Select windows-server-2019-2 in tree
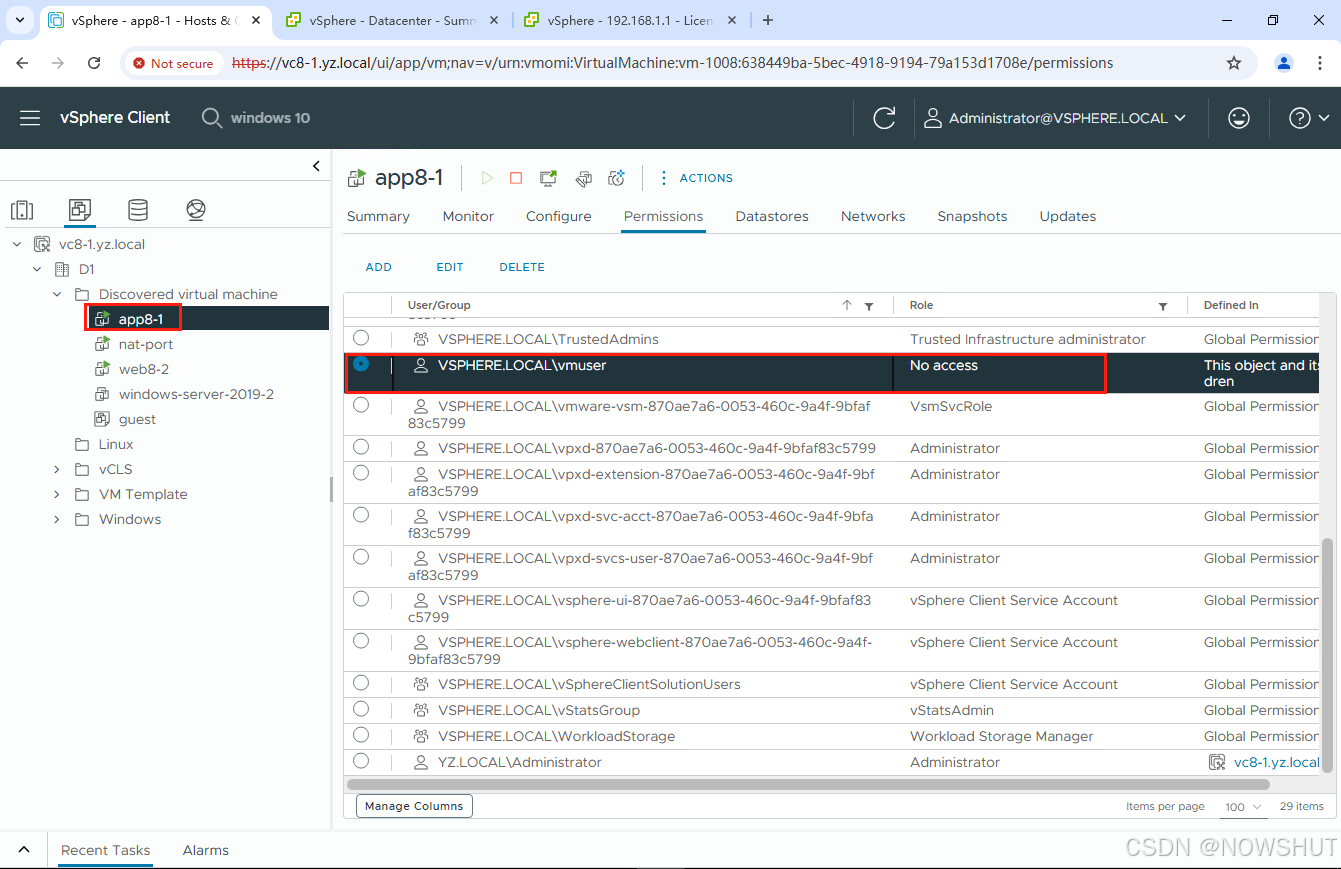Viewport: 1341px width, 869px height. (195, 394)
